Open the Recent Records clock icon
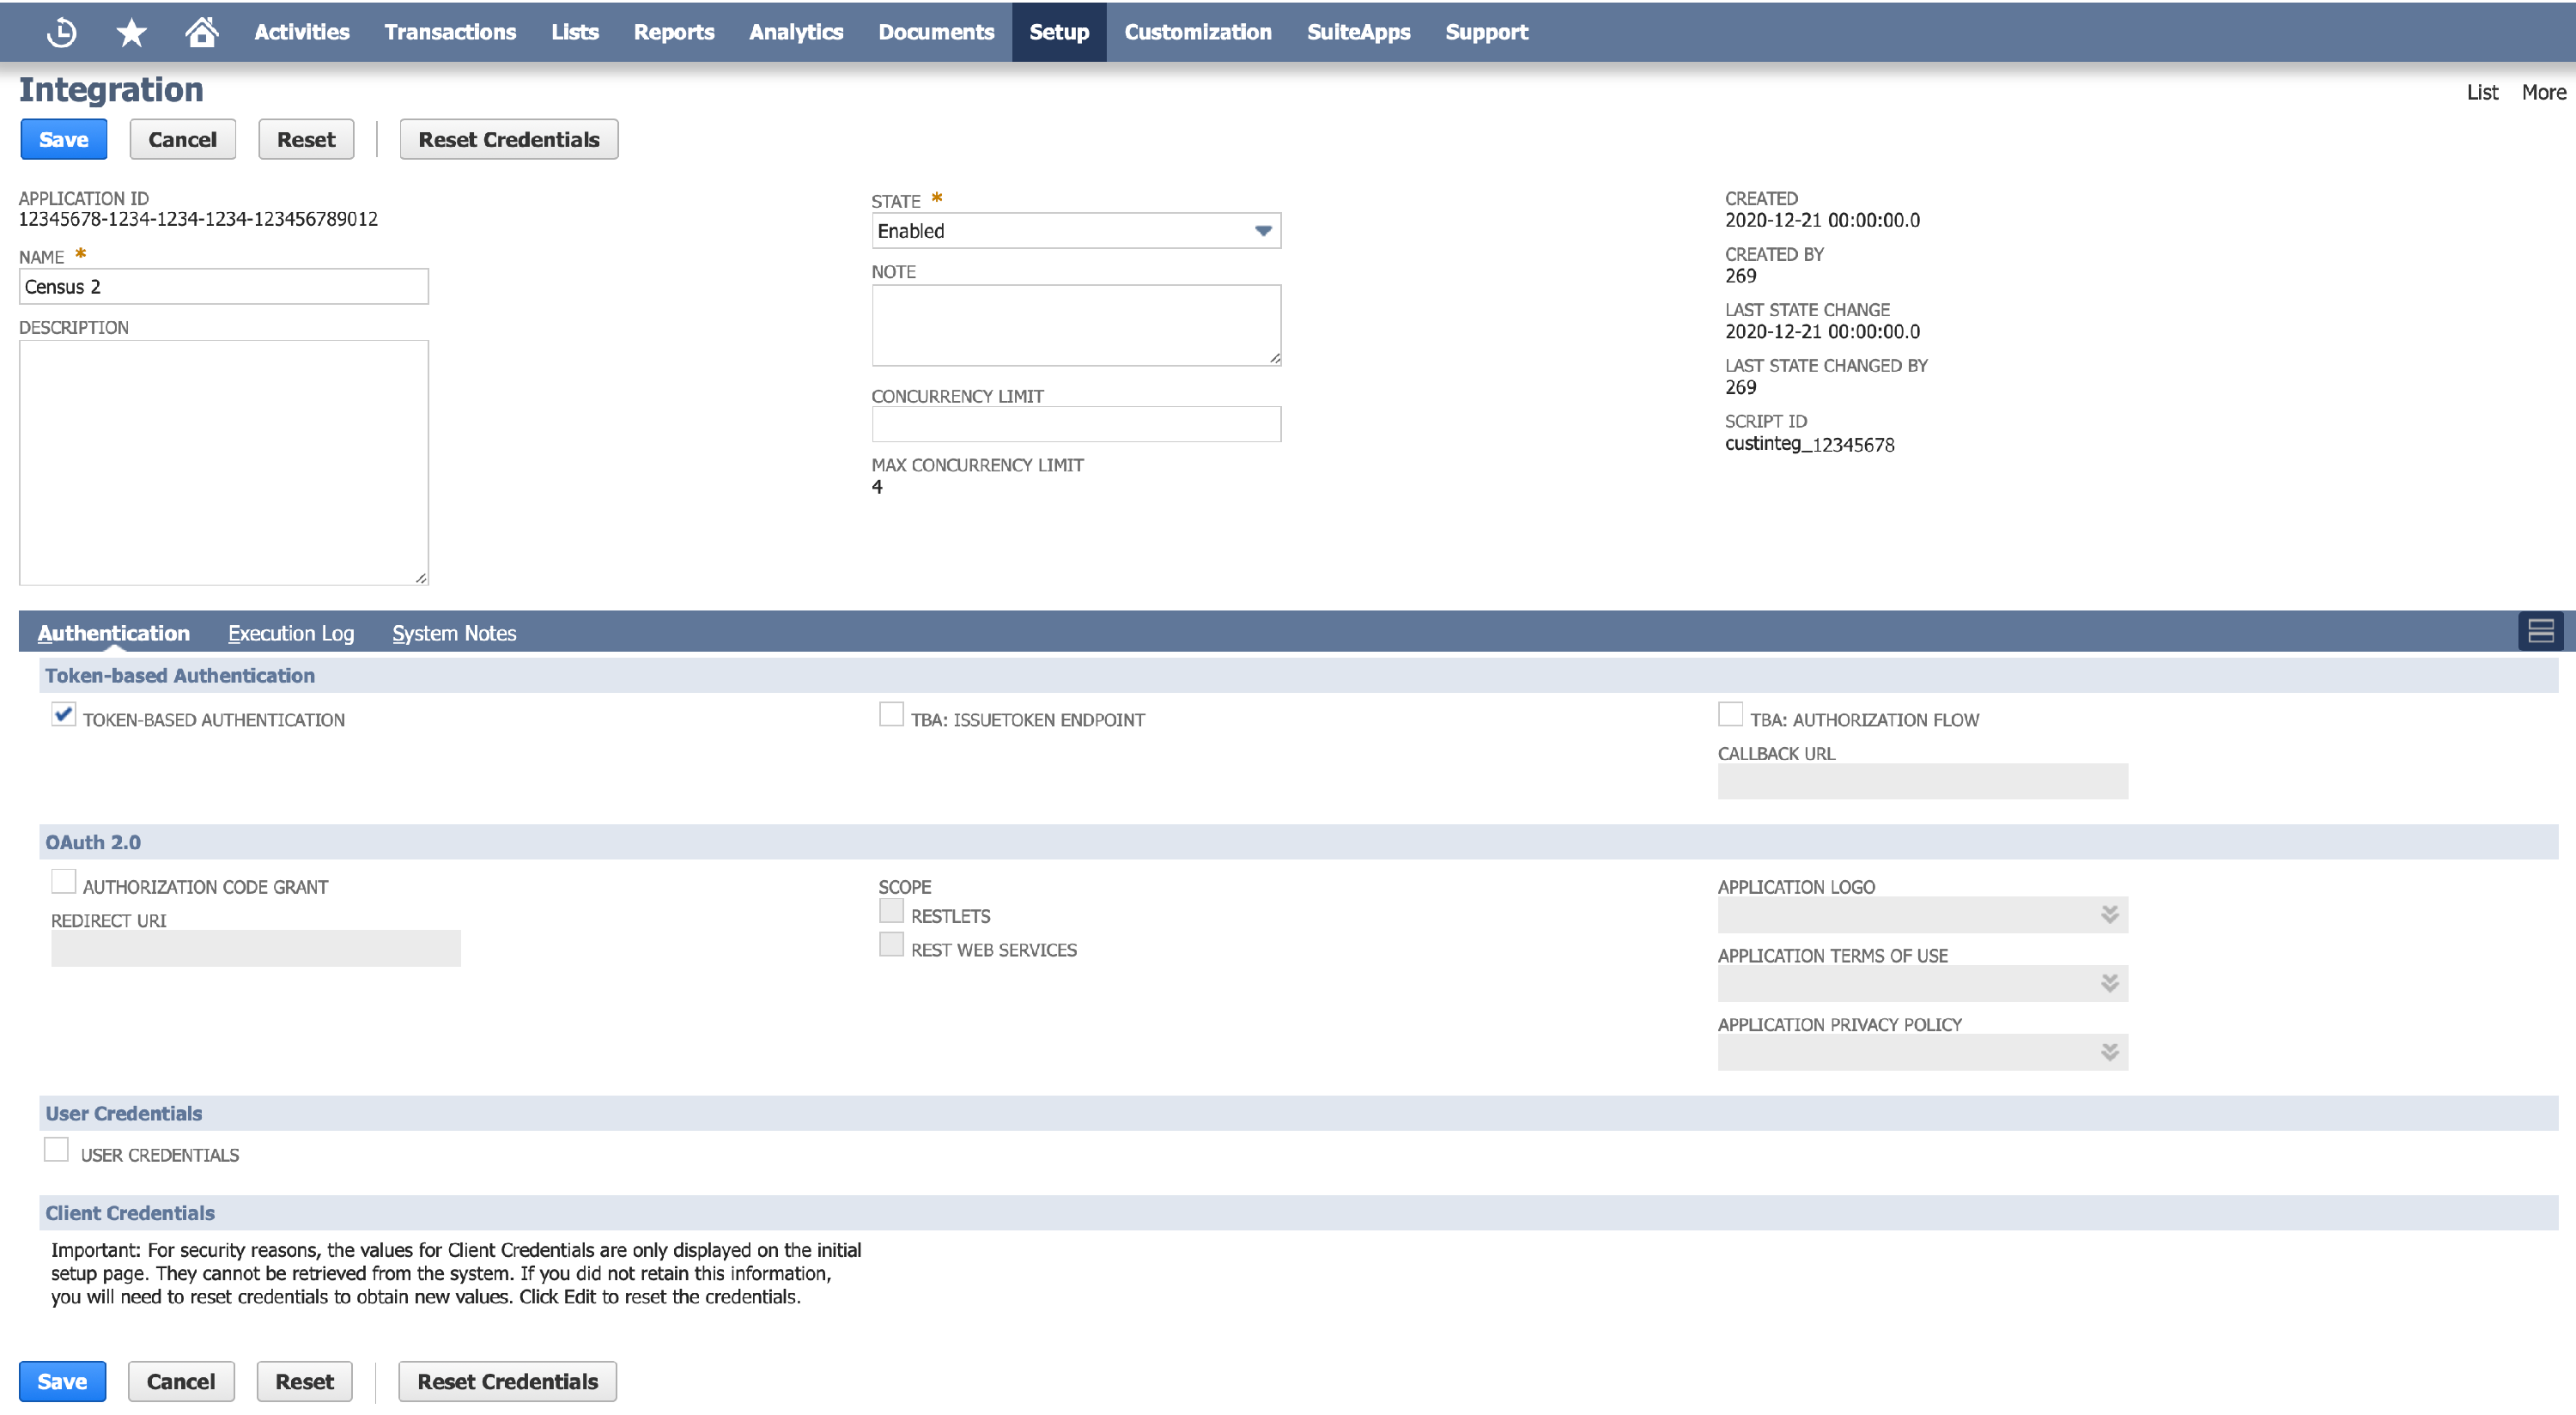 (x=61, y=32)
